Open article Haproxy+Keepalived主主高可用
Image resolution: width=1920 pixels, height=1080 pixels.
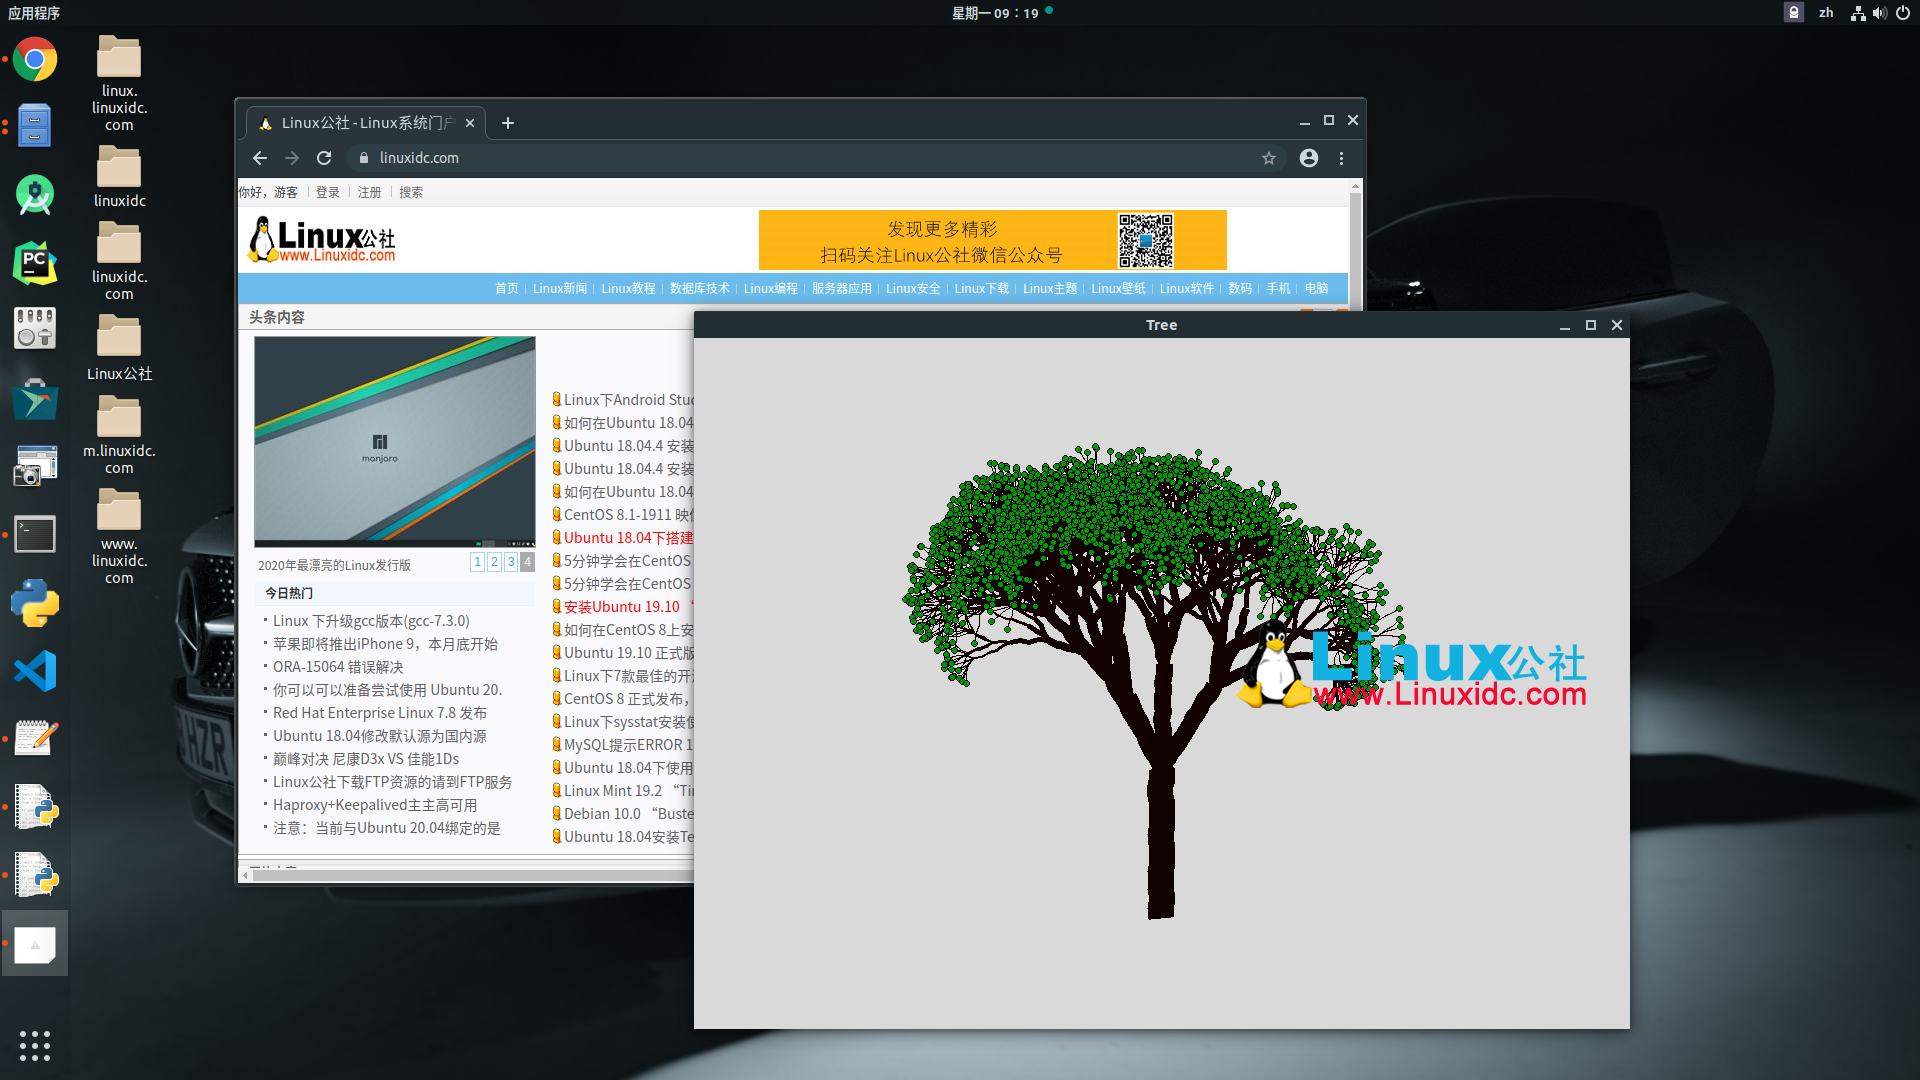pyautogui.click(x=375, y=805)
